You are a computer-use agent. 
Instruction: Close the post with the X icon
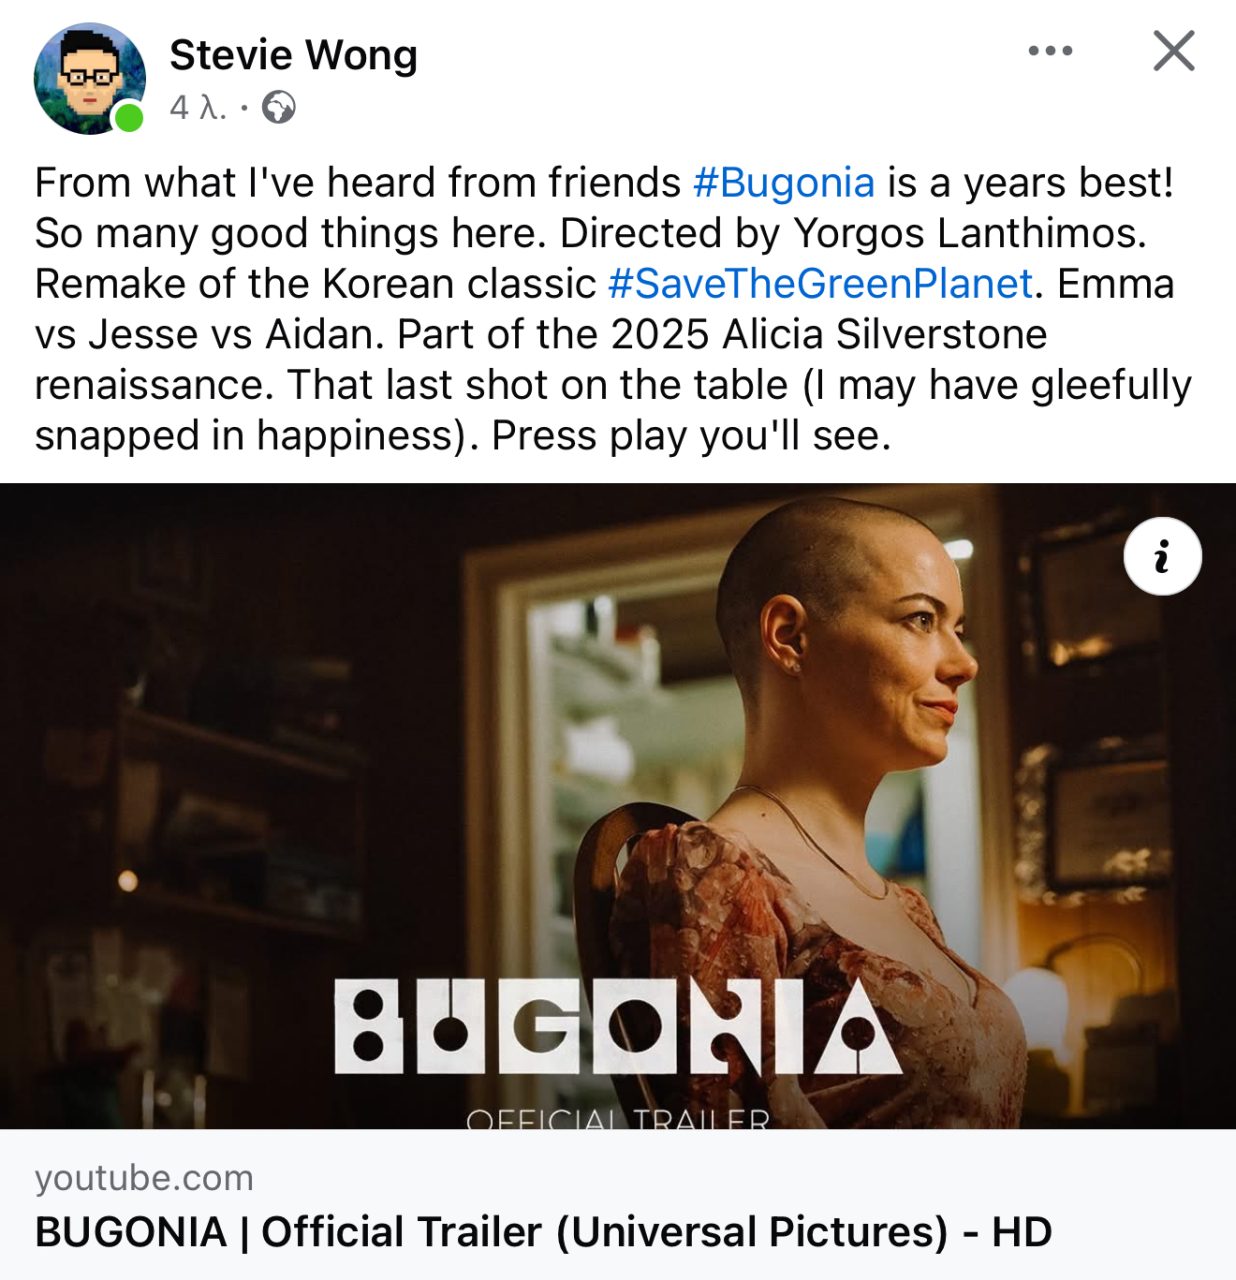(x=1174, y=50)
